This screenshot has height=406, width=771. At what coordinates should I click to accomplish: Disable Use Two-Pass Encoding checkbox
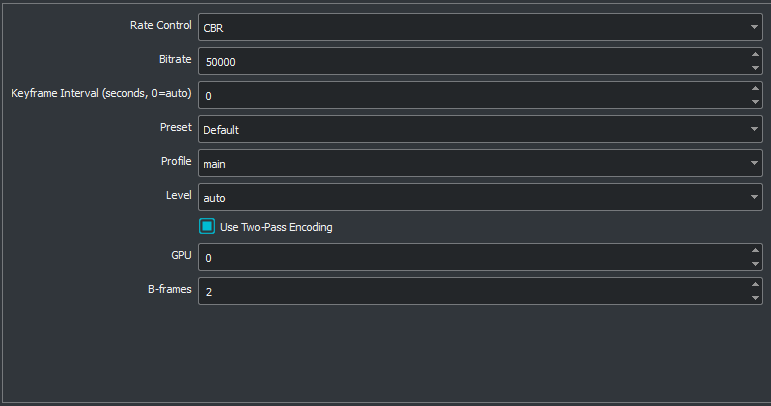(207, 227)
